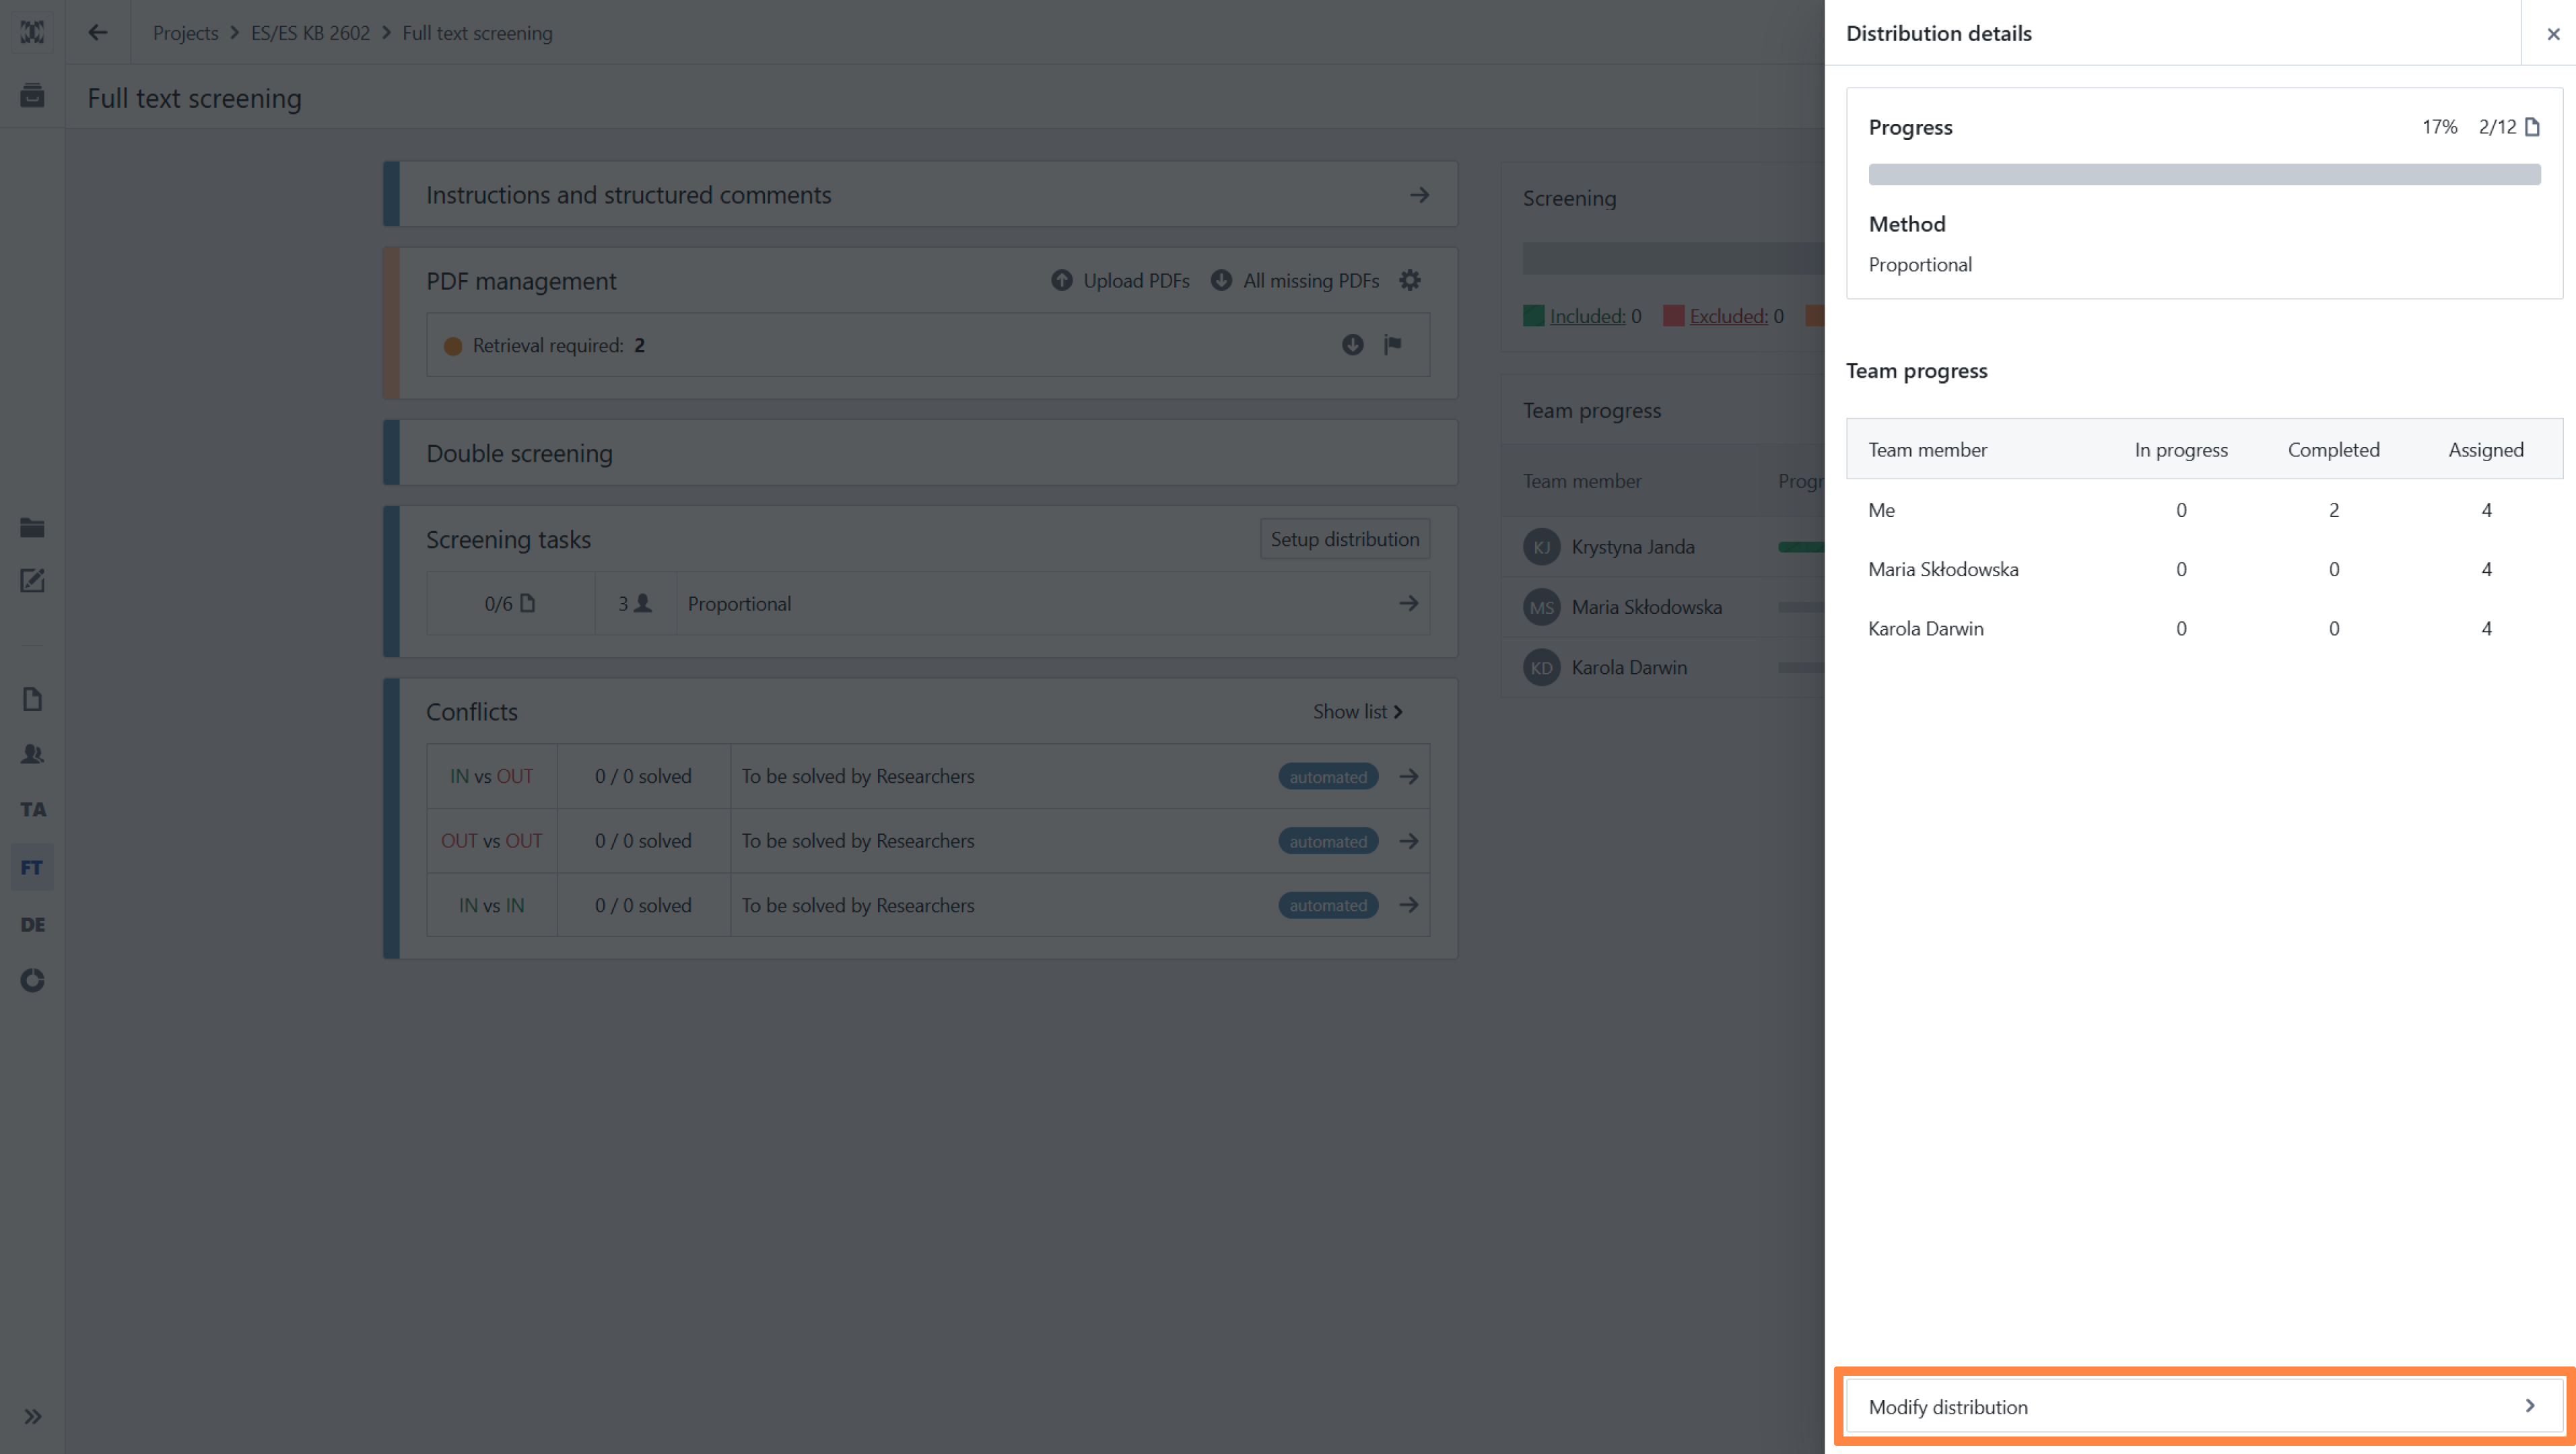Expand the sidebar with double chevron
Viewport: 2576px width, 1454px height.
[32, 1416]
